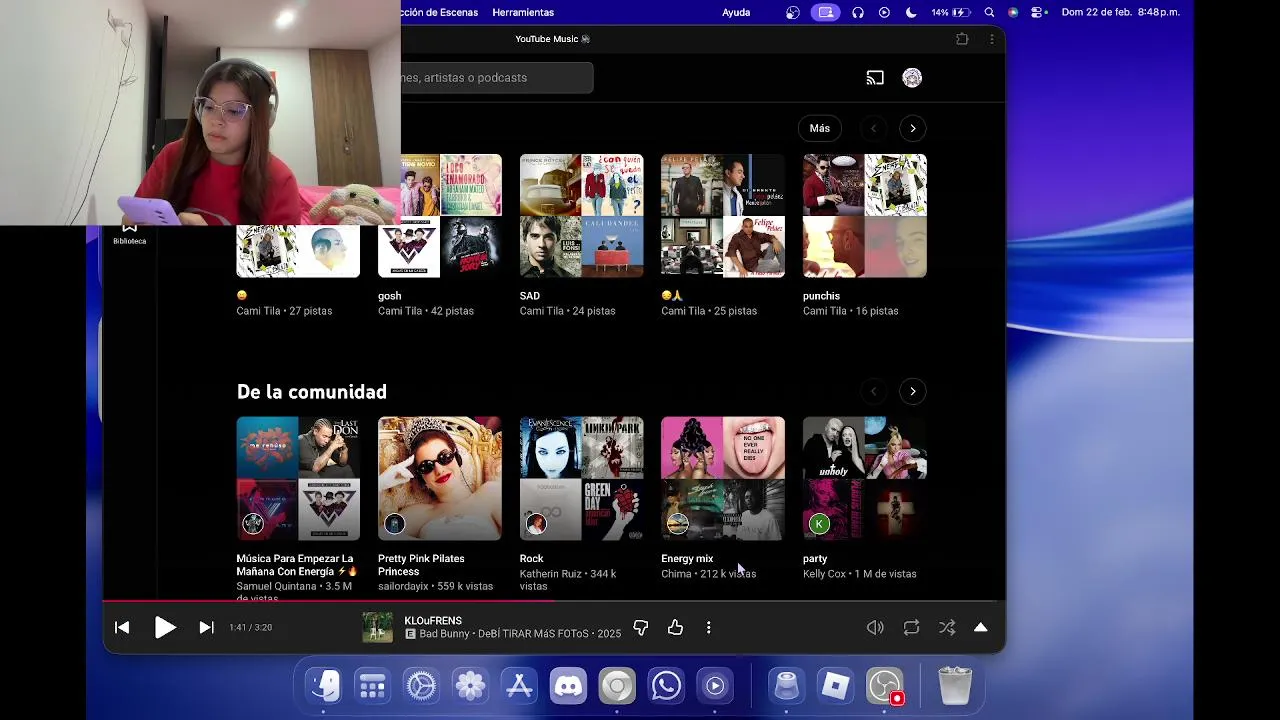Open App Store from the Dock
Viewport: 1280px width, 720px height.
[x=519, y=686]
